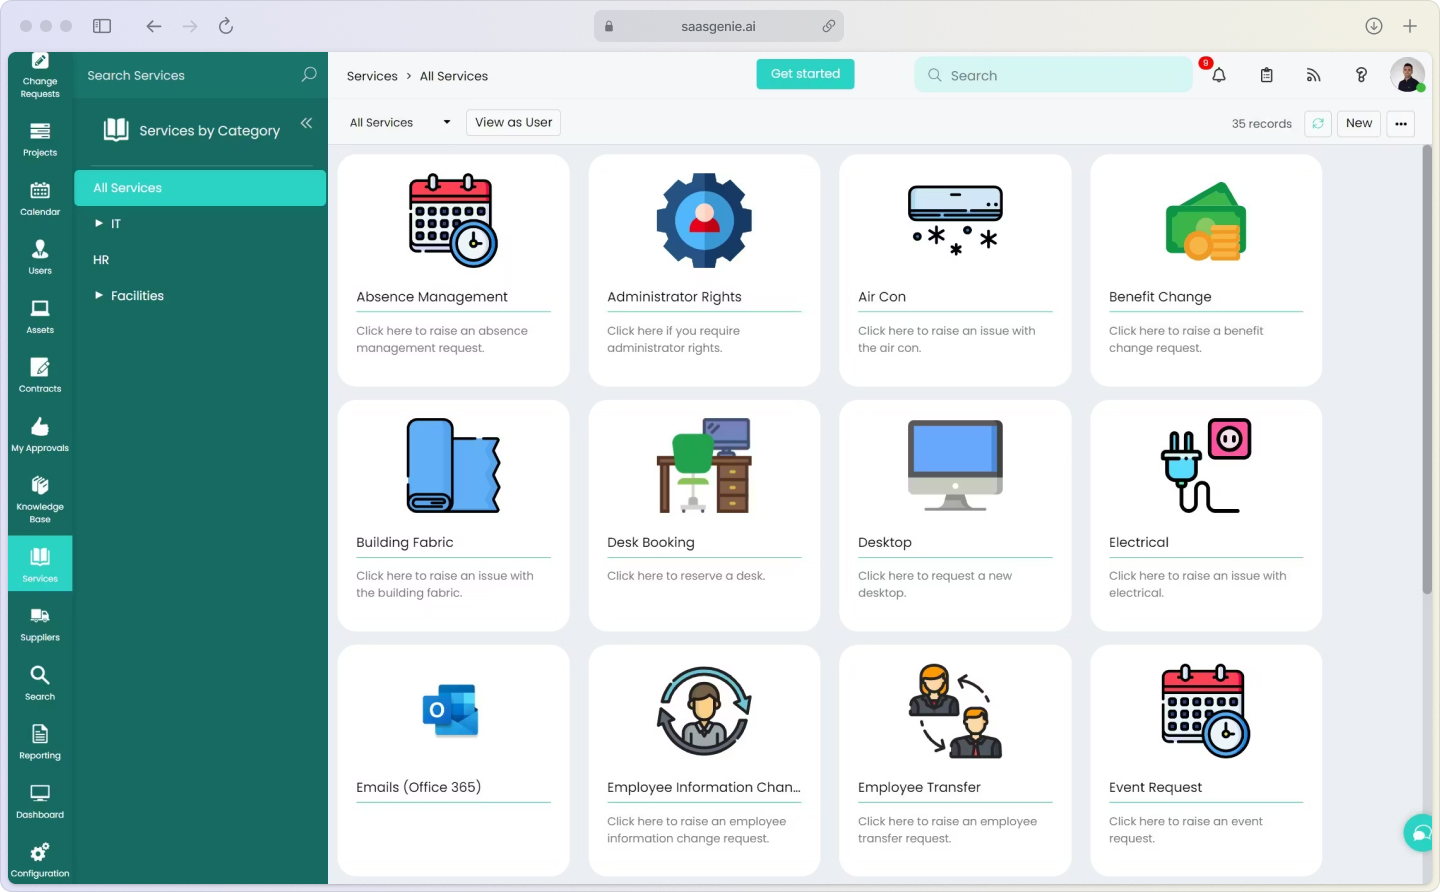The height and width of the screenshot is (892, 1440).
Task: Click the Get started button
Action: point(805,74)
